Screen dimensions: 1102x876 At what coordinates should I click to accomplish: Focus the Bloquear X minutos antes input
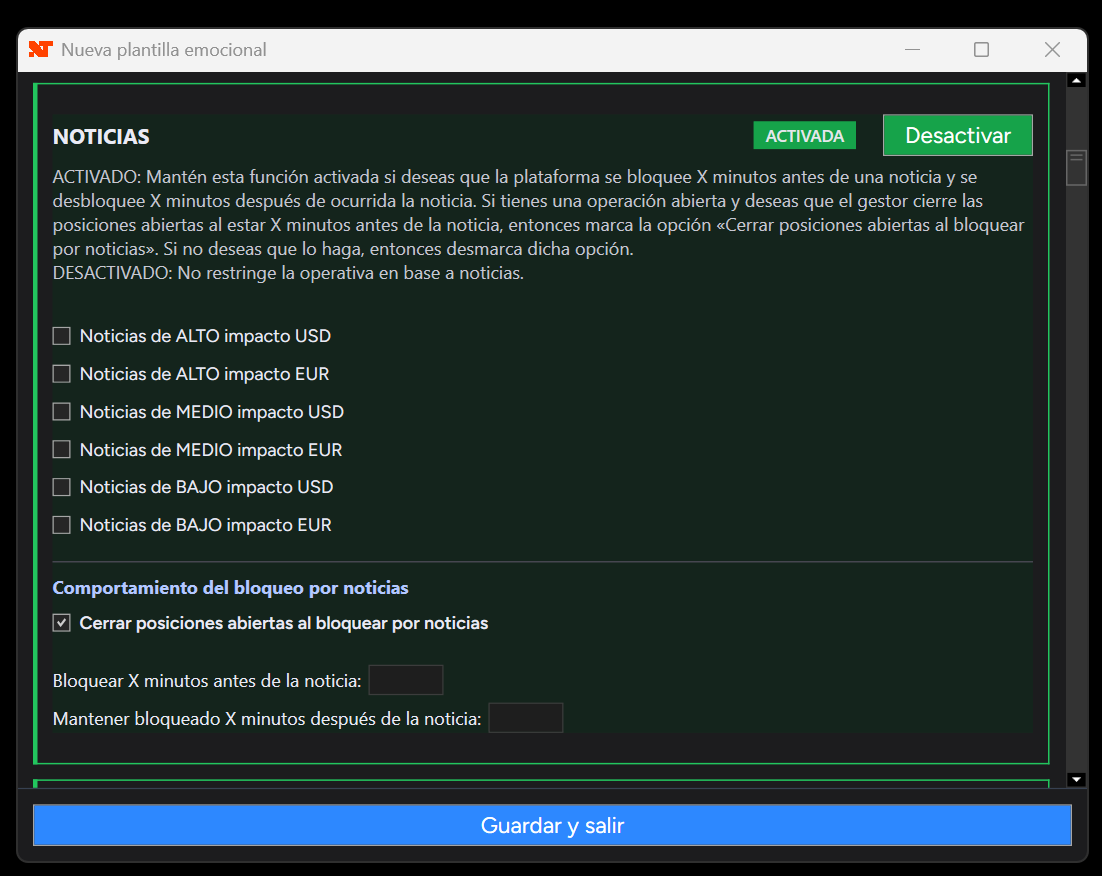tap(406, 680)
